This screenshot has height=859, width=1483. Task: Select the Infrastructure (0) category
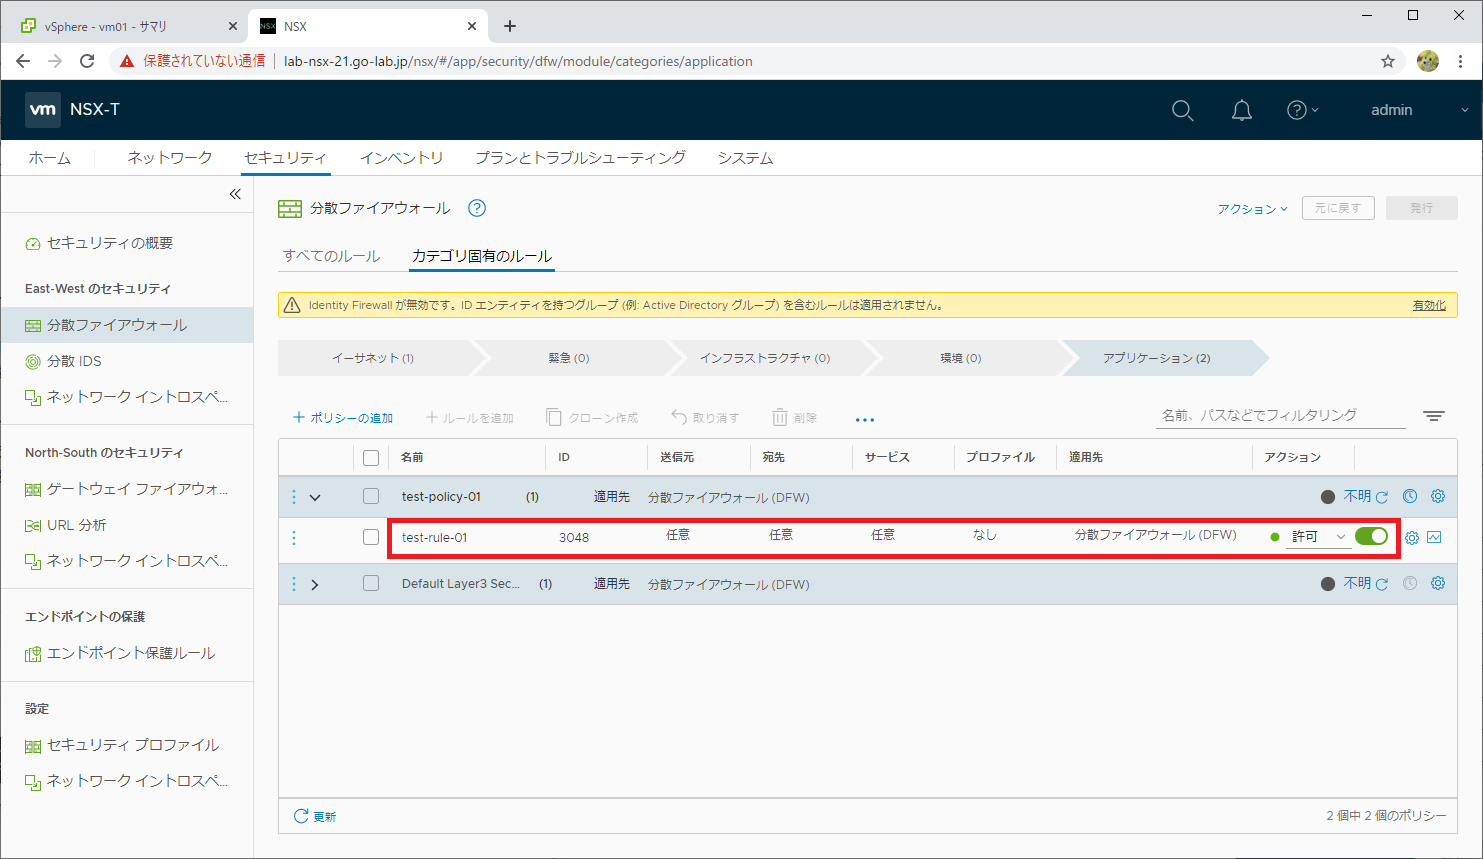(x=765, y=358)
